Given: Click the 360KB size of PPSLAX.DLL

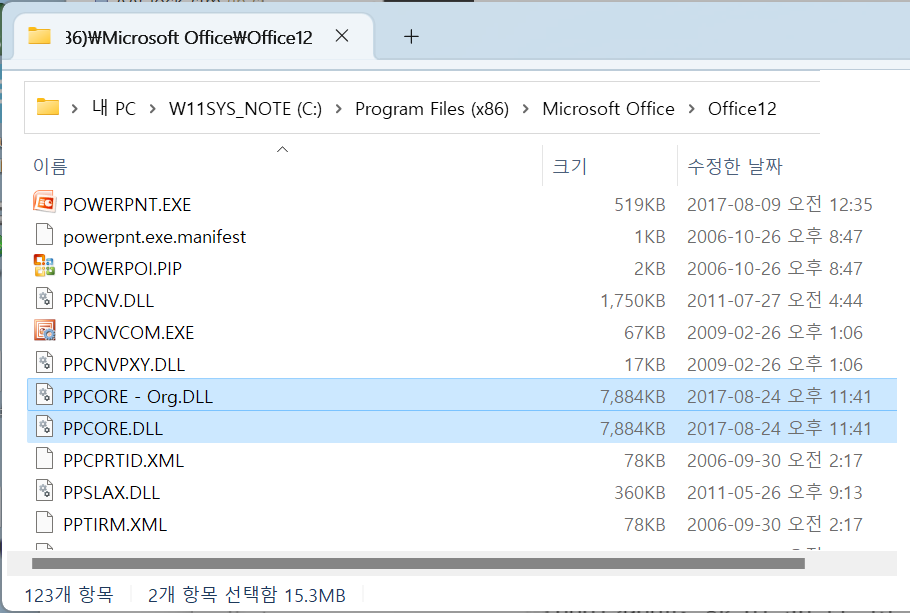Looking at the screenshot, I should point(640,492).
